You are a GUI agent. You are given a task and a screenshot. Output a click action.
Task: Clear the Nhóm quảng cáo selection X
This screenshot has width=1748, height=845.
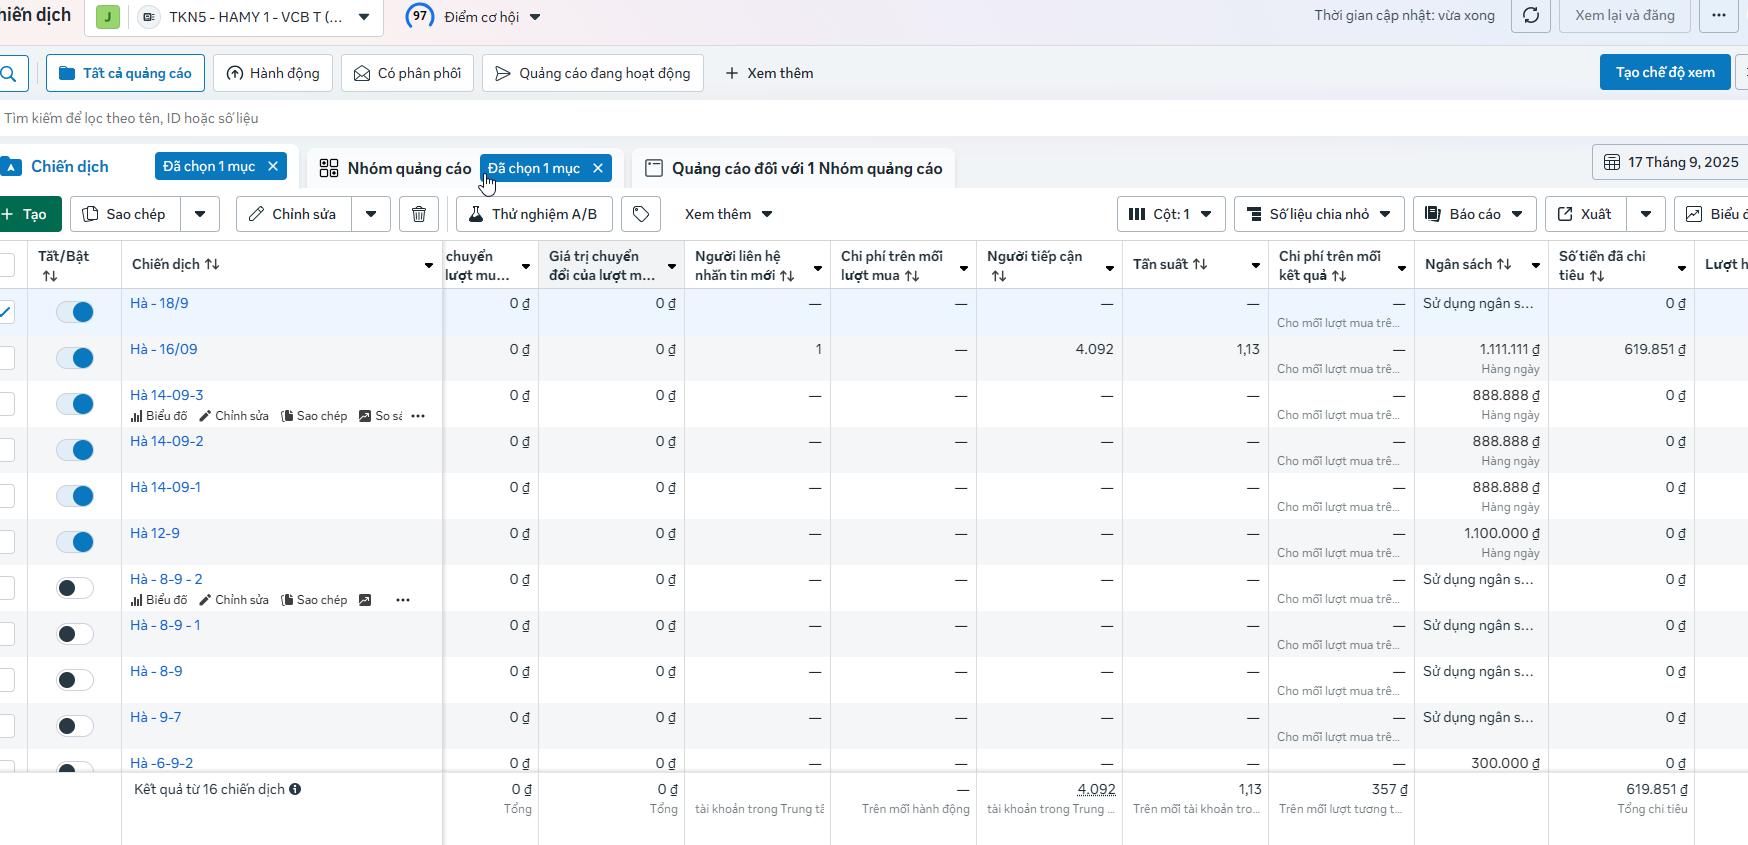[598, 168]
